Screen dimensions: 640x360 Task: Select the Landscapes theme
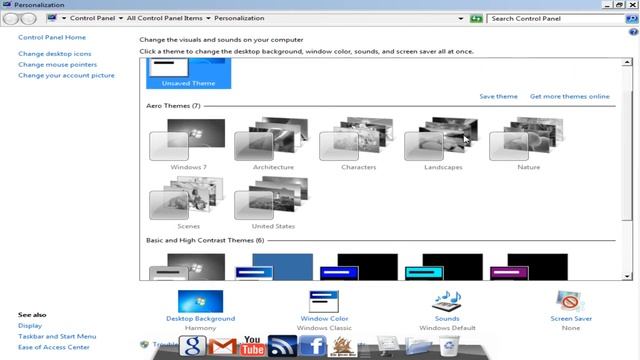[443, 144]
